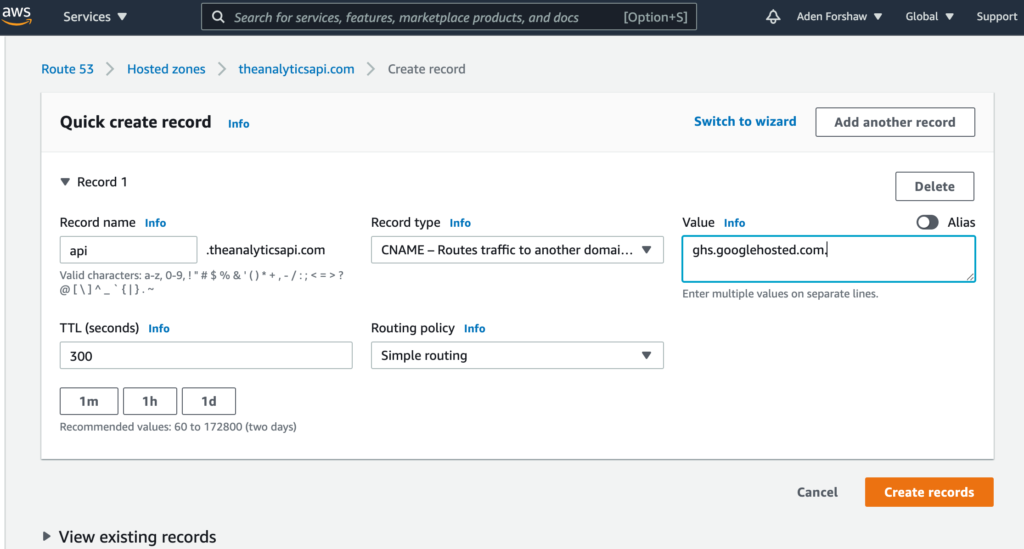The height and width of the screenshot is (549, 1024).
Task: Expand View existing records
Action: [48, 537]
